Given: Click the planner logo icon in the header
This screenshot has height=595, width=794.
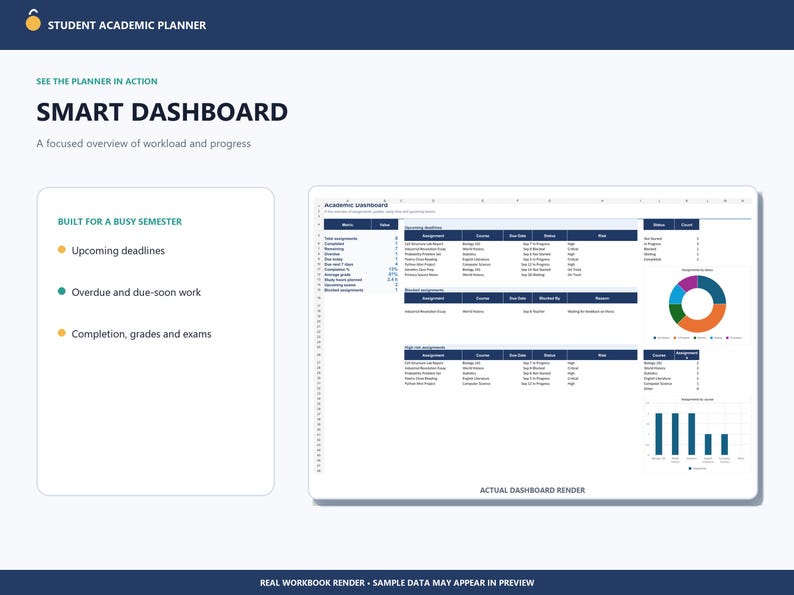Looking at the screenshot, I should pyautogui.click(x=33, y=21).
